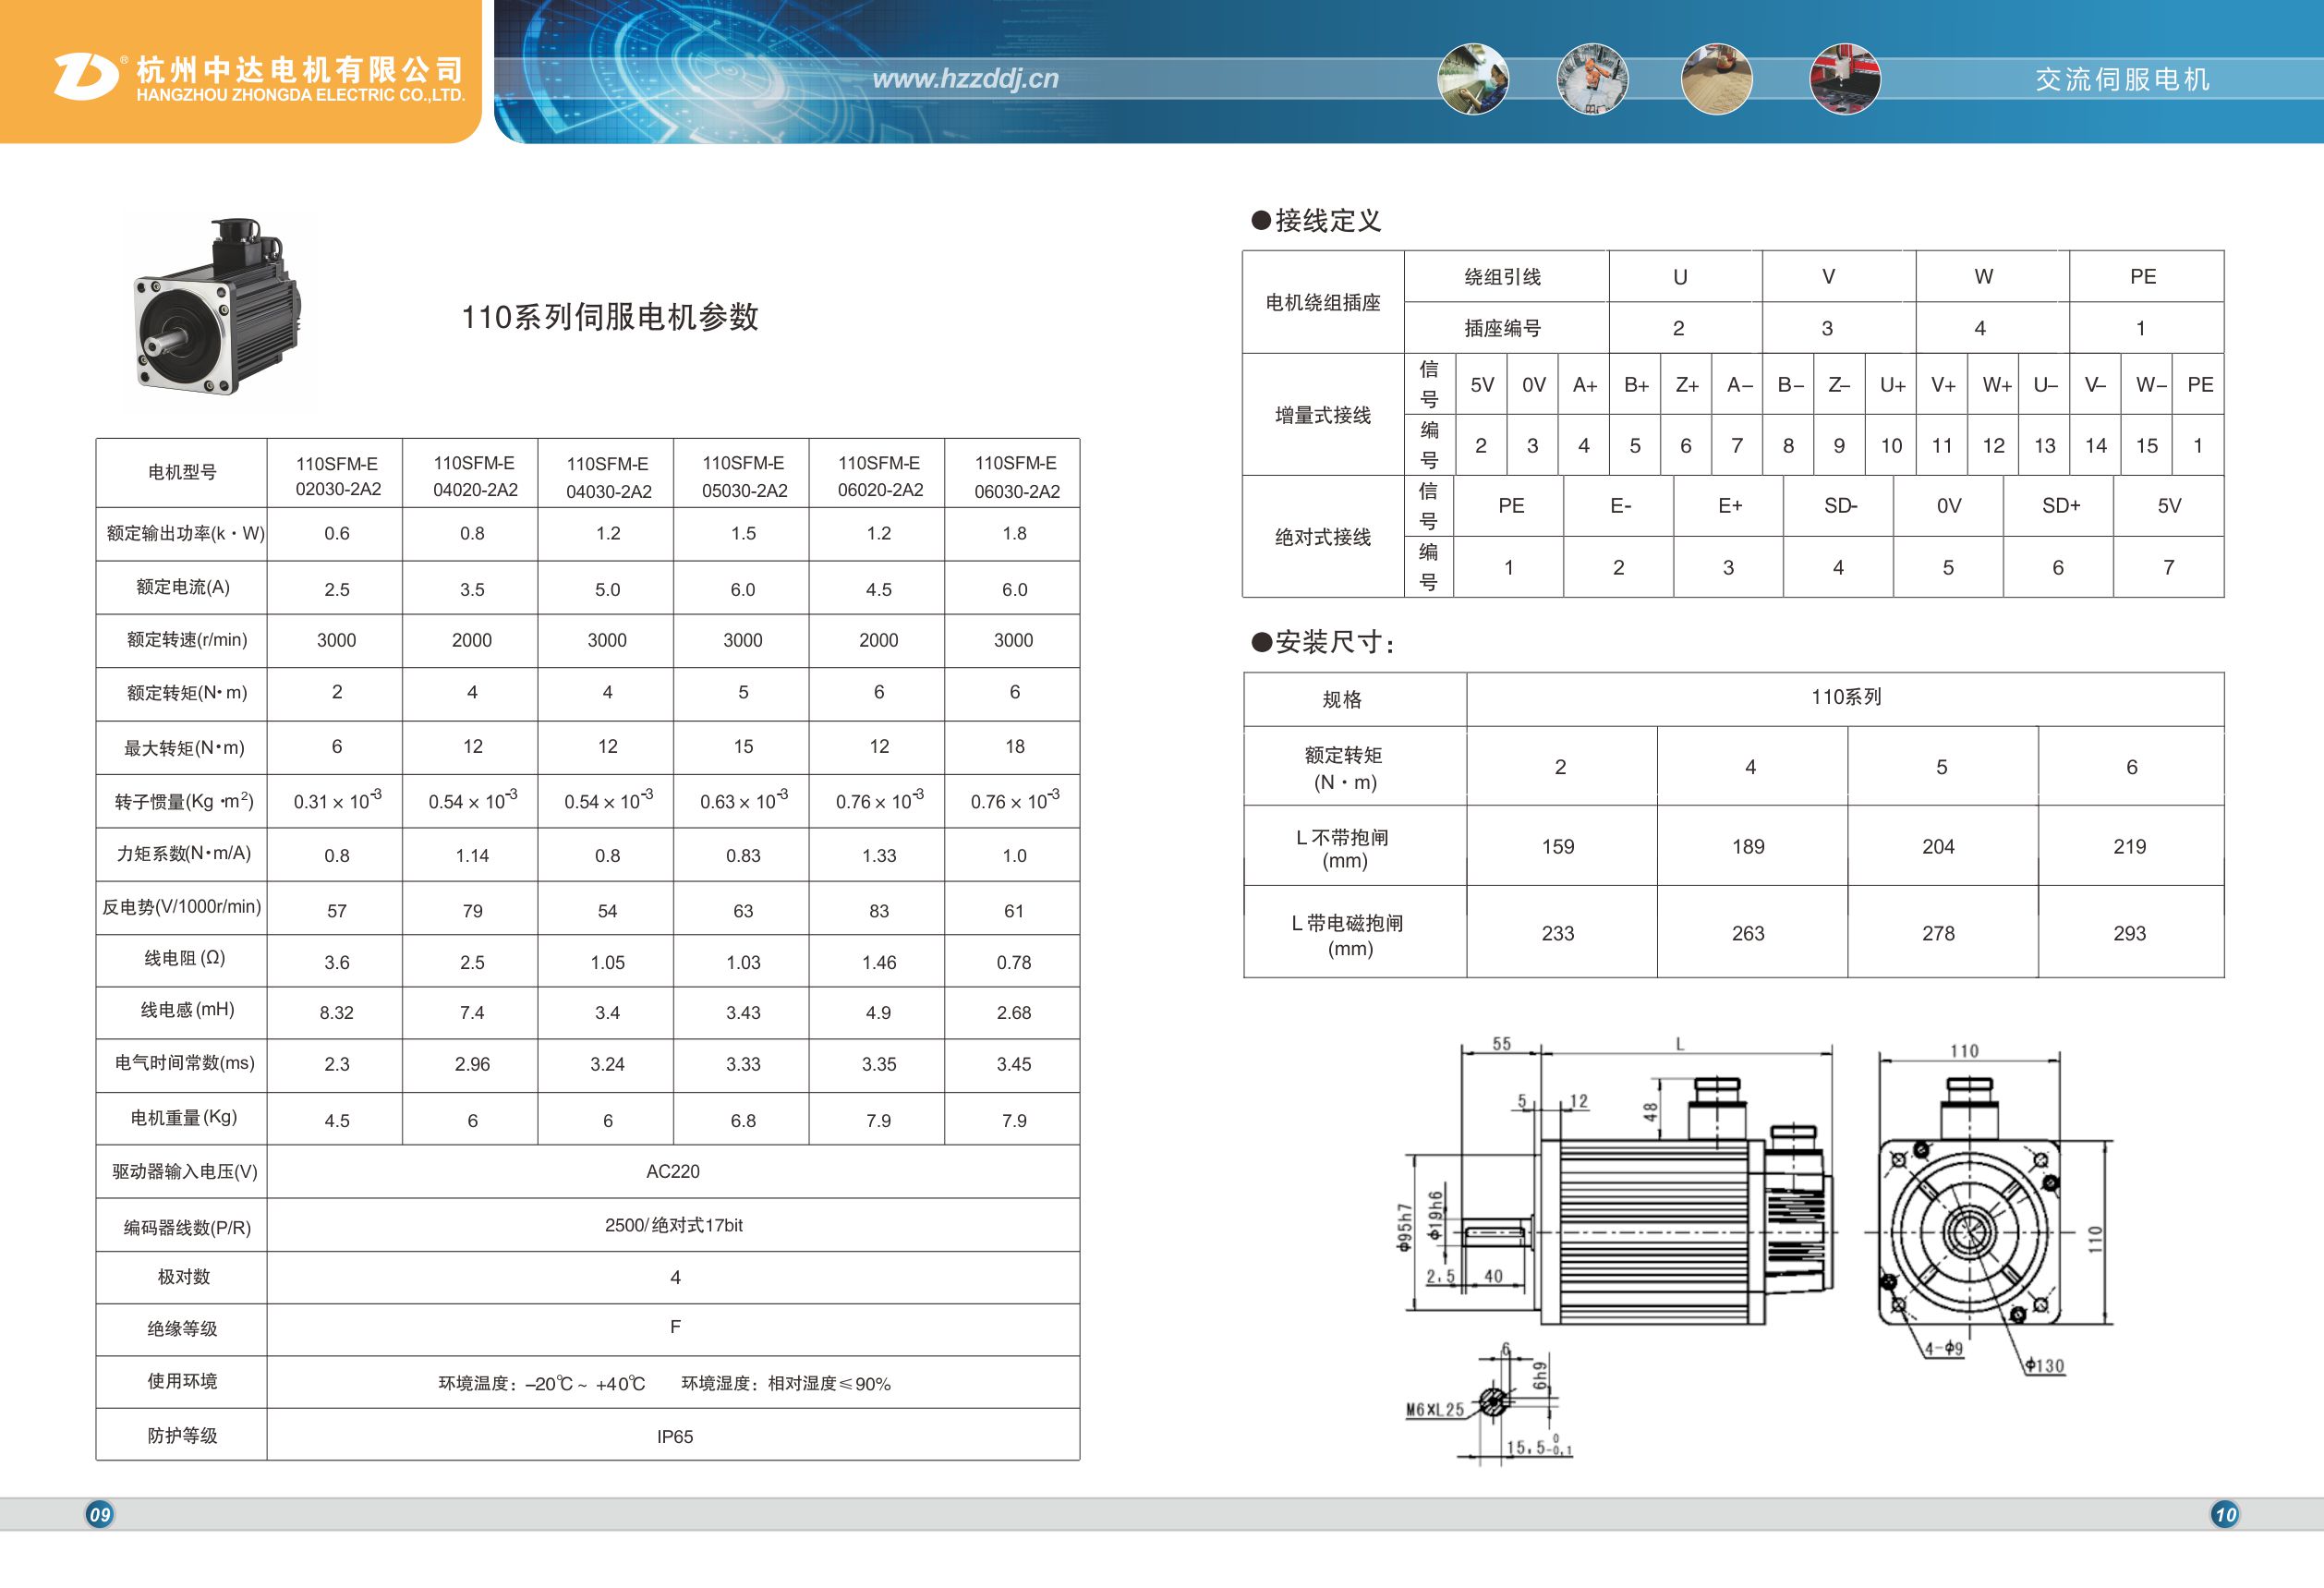Click the section heading 安装尺寸

tap(1335, 642)
